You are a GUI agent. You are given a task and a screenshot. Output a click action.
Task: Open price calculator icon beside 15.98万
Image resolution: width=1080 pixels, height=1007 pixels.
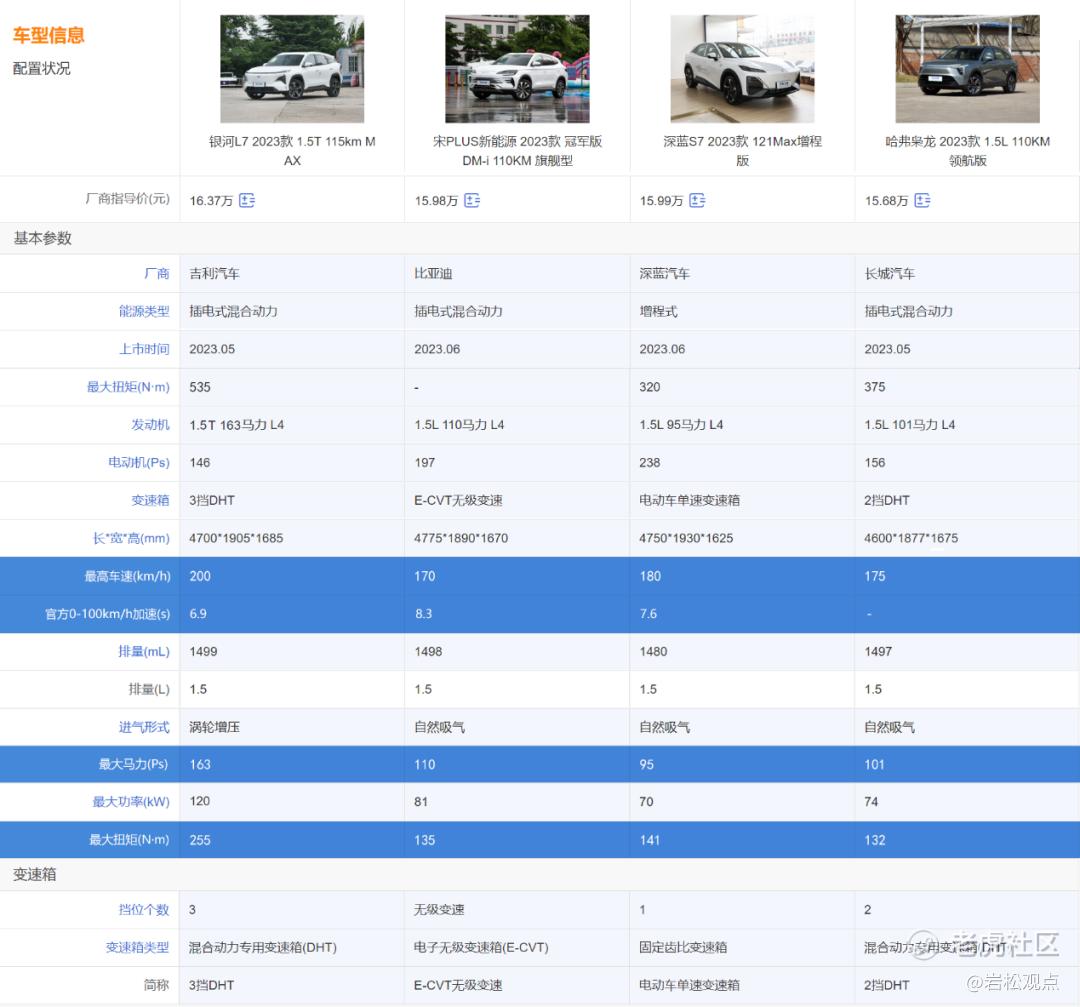472,200
